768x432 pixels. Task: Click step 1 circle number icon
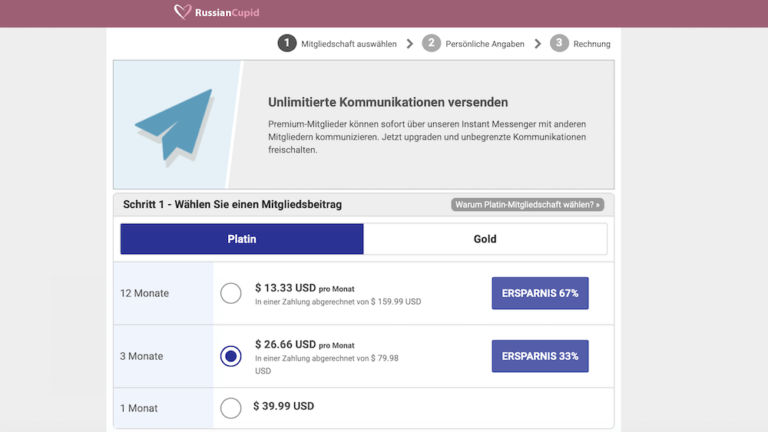pos(287,43)
